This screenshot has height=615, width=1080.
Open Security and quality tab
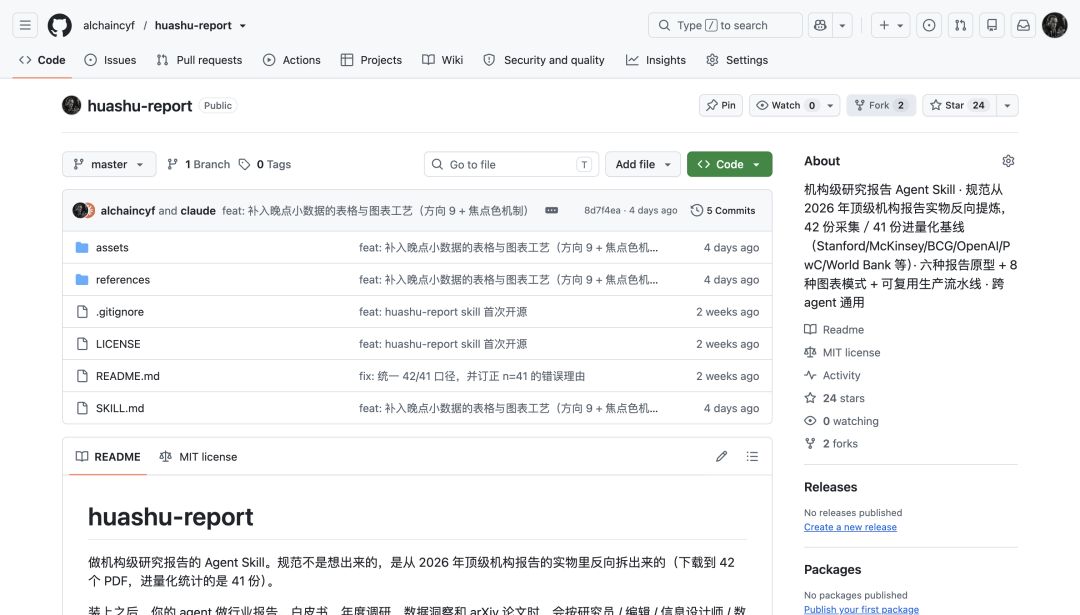[544, 60]
